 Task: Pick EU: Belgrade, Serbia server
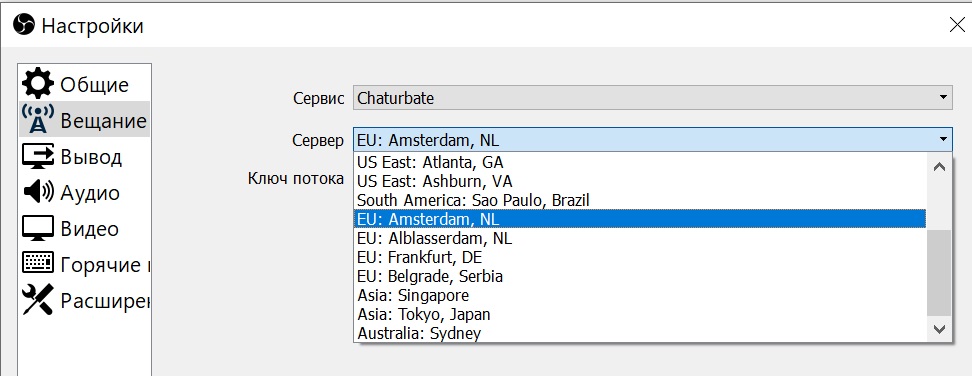[x=640, y=276]
